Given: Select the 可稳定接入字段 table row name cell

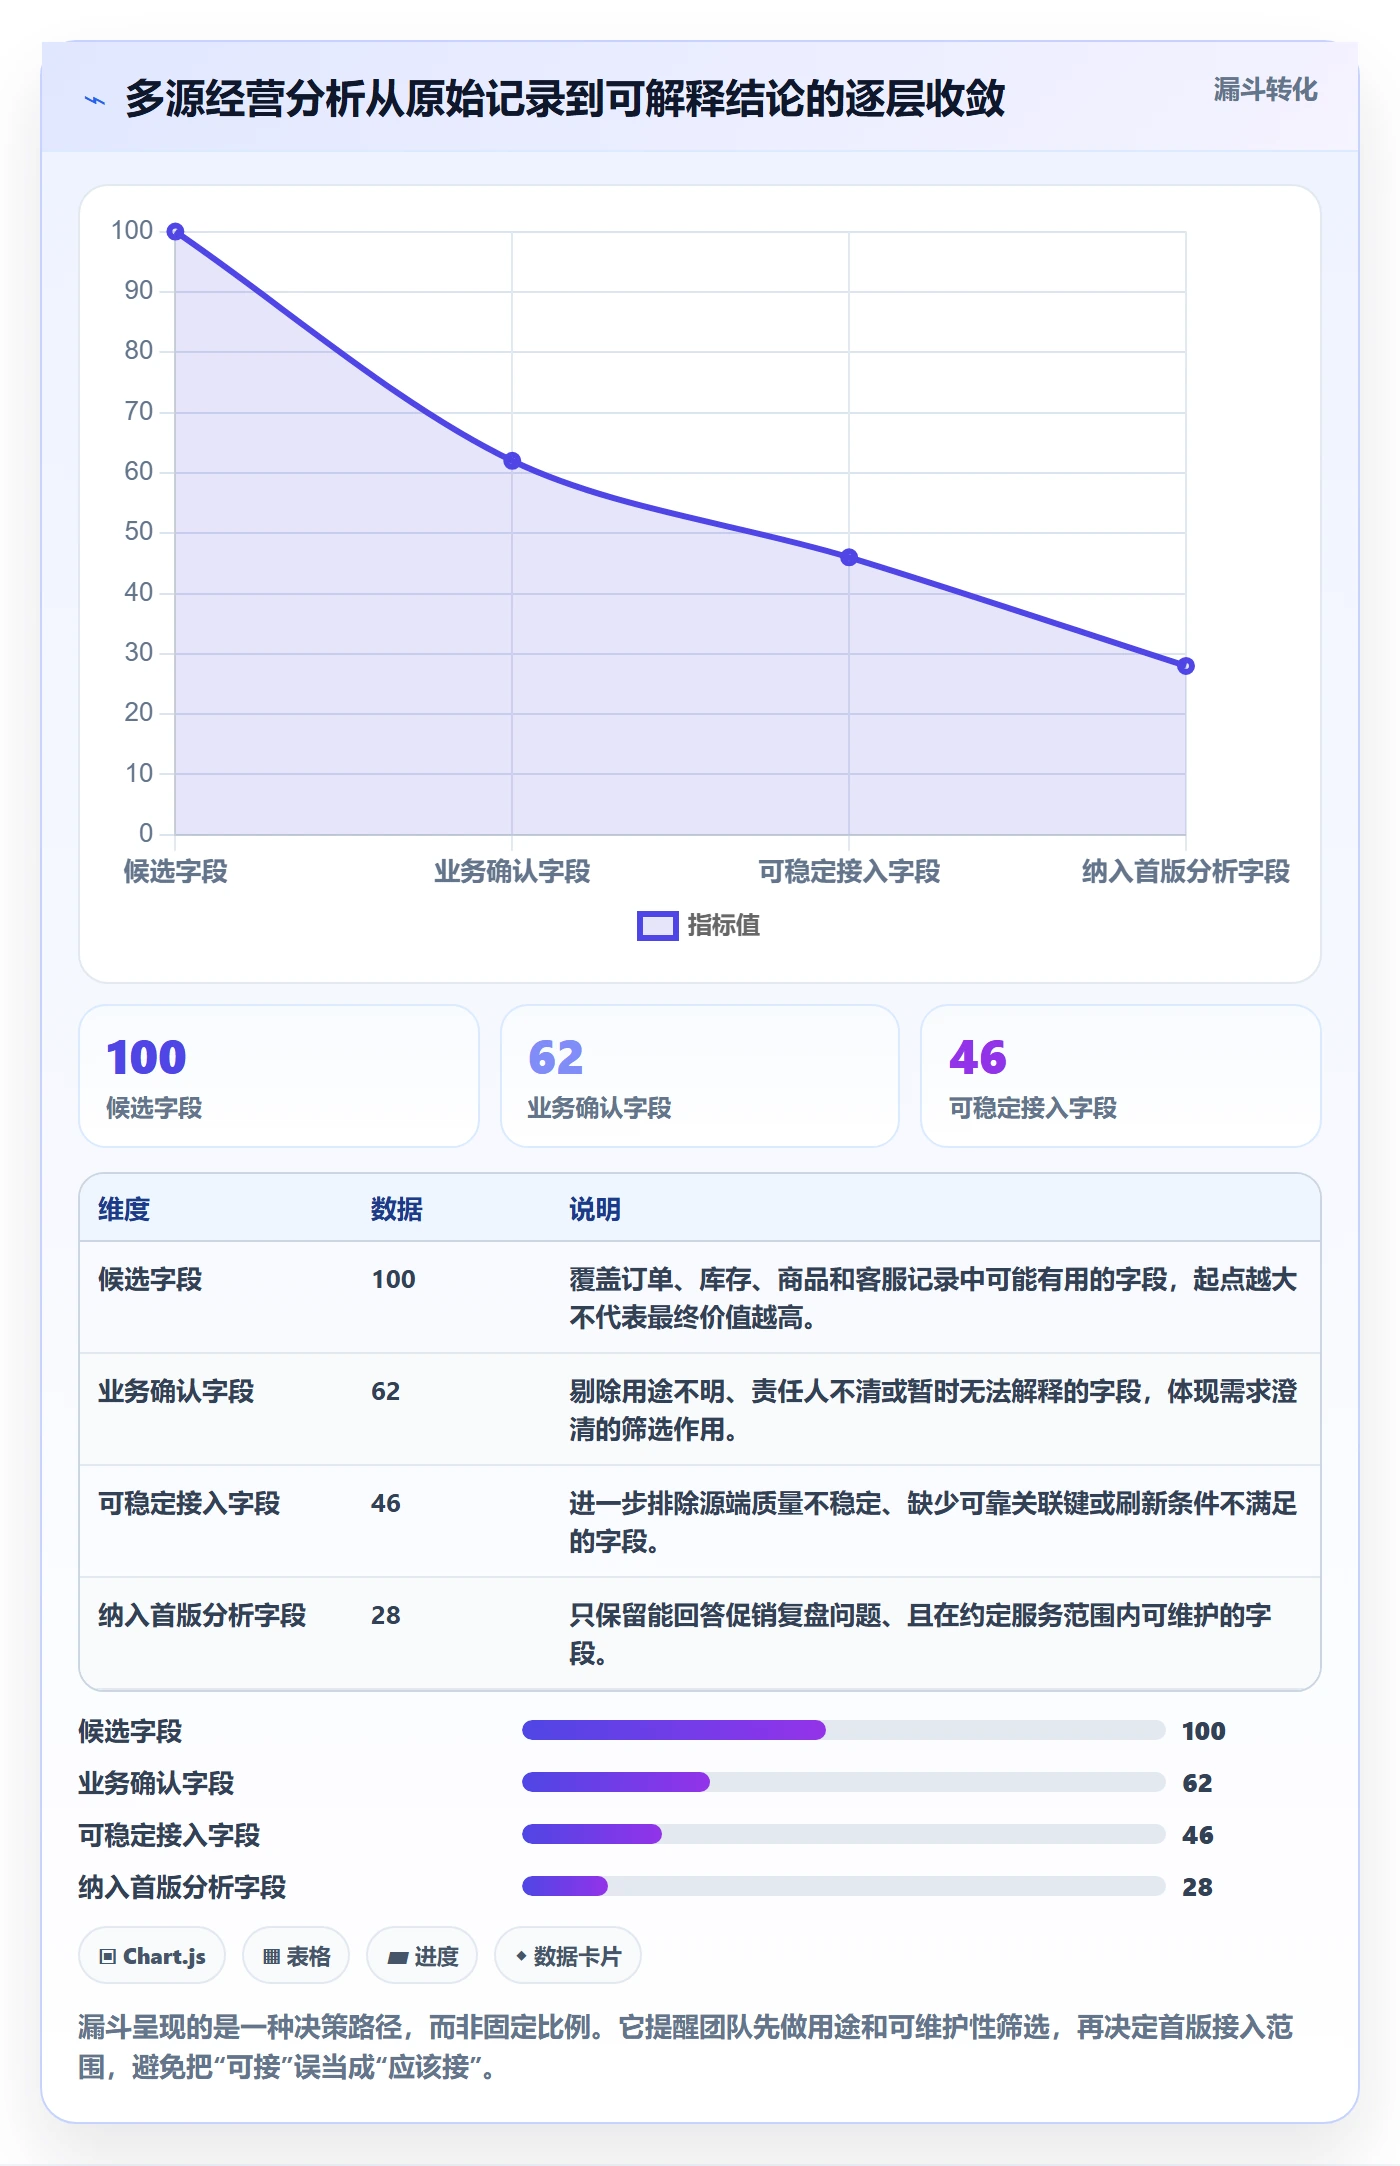Looking at the screenshot, I should [189, 1503].
